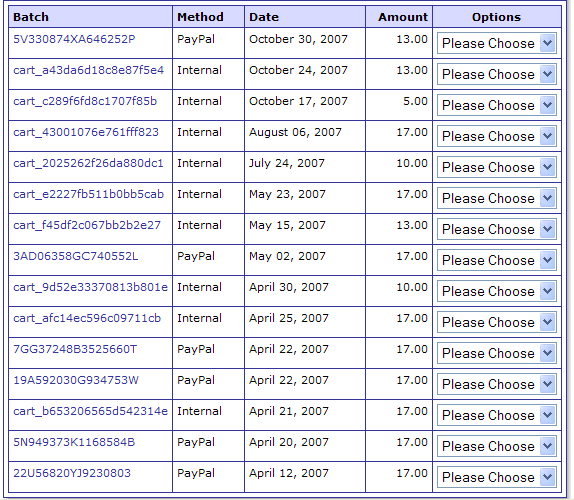Open batch link 3AD06358GC740552L
Viewport: 574px width, 500px height.
point(76,256)
